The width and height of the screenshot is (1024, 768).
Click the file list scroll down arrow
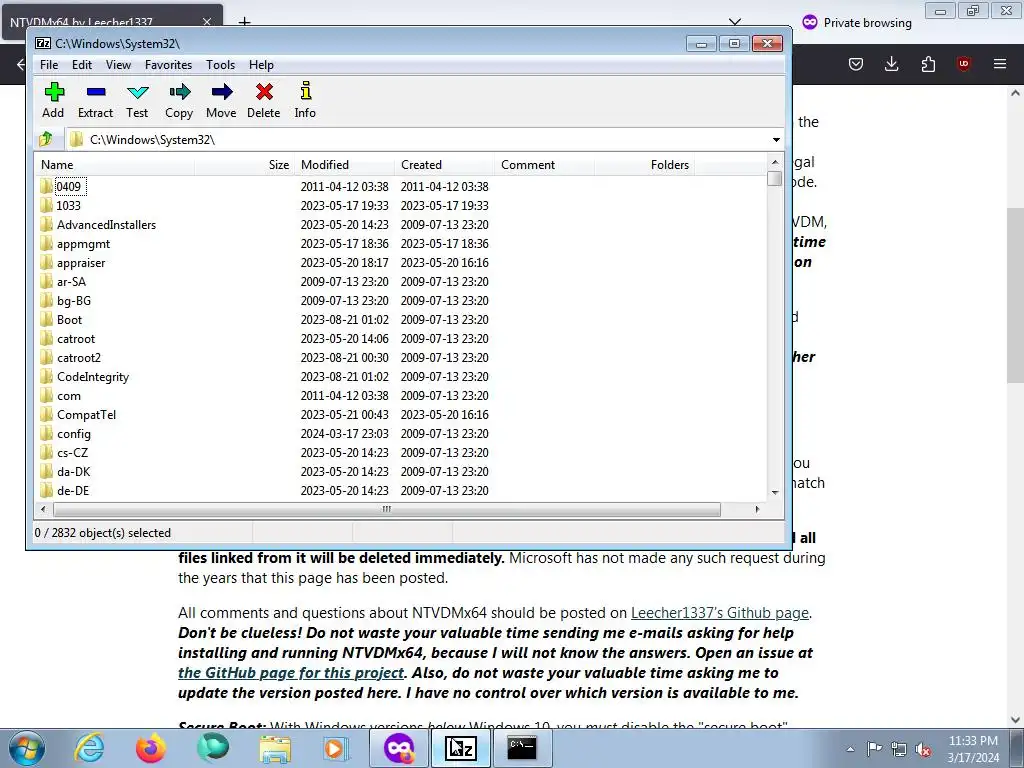click(x=775, y=493)
